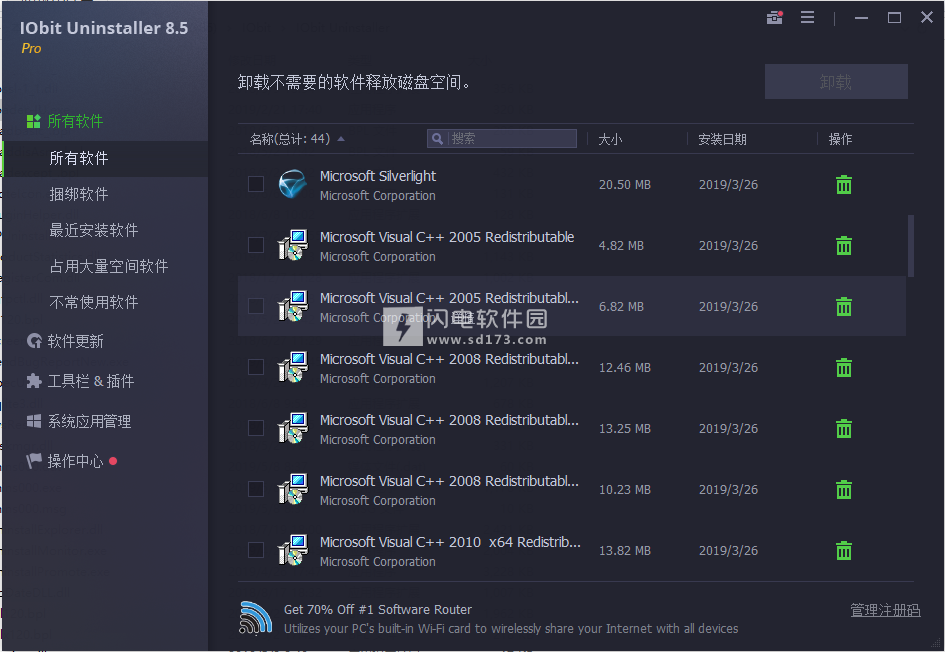The width and height of the screenshot is (945, 652).
Task: Check the box for Visual C++ 2010 x64
Action: [x=256, y=550]
